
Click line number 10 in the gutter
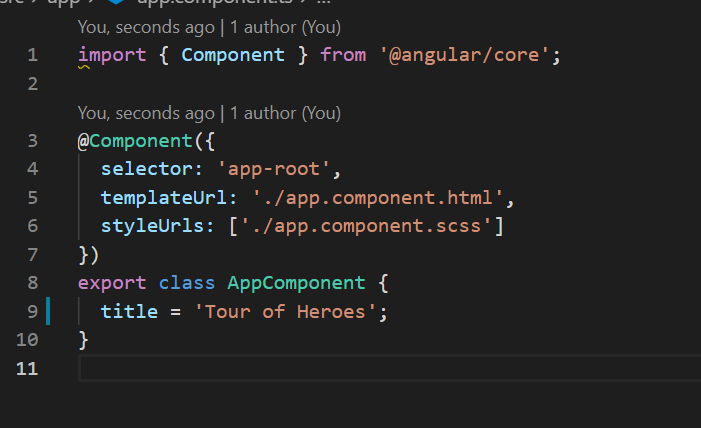[x=27, y=340]
